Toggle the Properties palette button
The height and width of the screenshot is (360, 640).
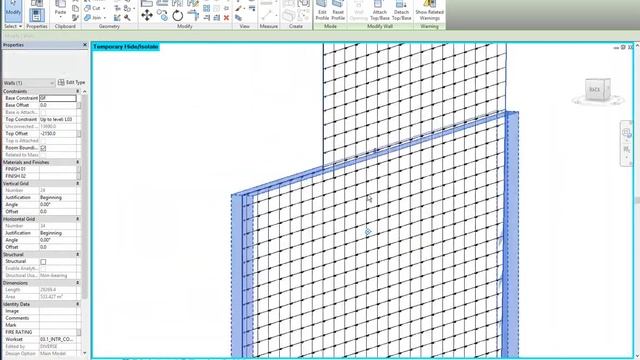36,15
